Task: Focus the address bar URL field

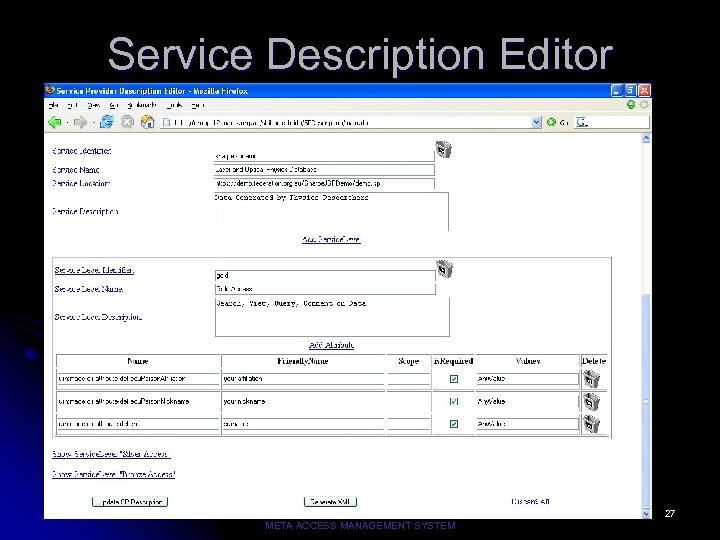Action: point(351,123)
